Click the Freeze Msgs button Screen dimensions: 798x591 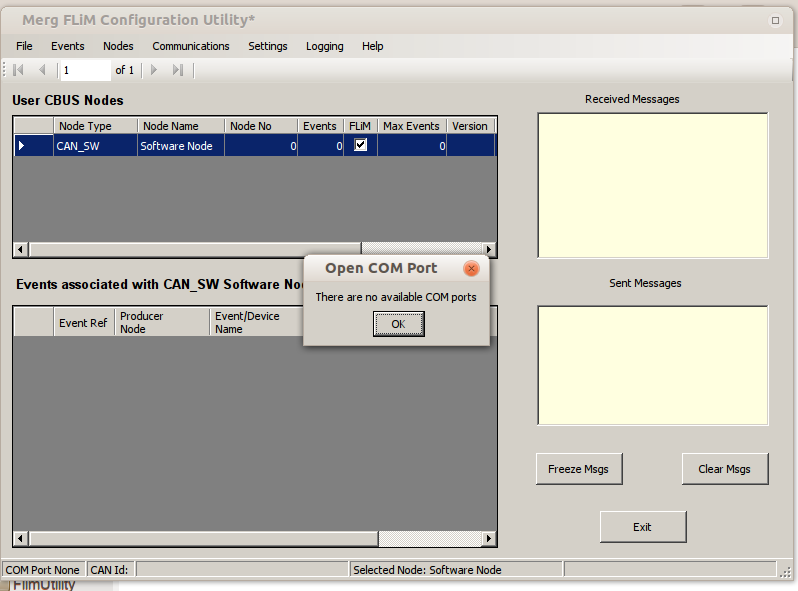point(579,469)
